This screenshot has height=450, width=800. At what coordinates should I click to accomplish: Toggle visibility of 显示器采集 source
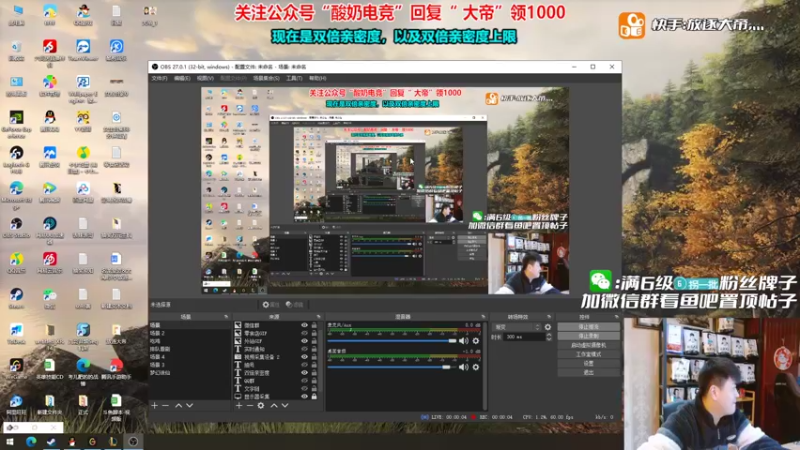coord(305,396)
